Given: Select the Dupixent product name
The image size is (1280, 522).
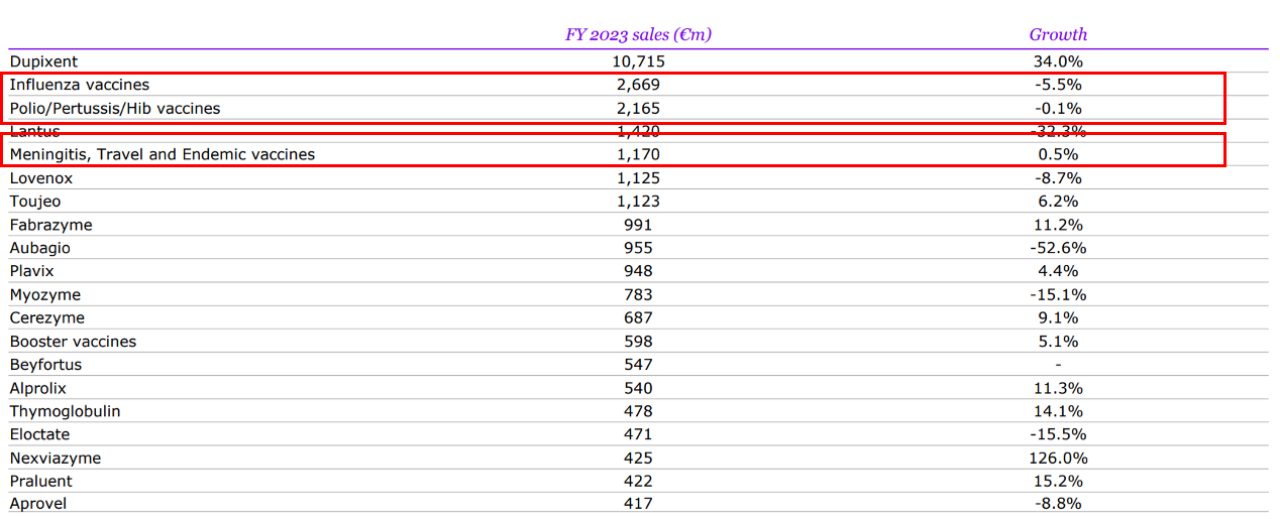Looking at the screenshot, I should tap(43, 62).
